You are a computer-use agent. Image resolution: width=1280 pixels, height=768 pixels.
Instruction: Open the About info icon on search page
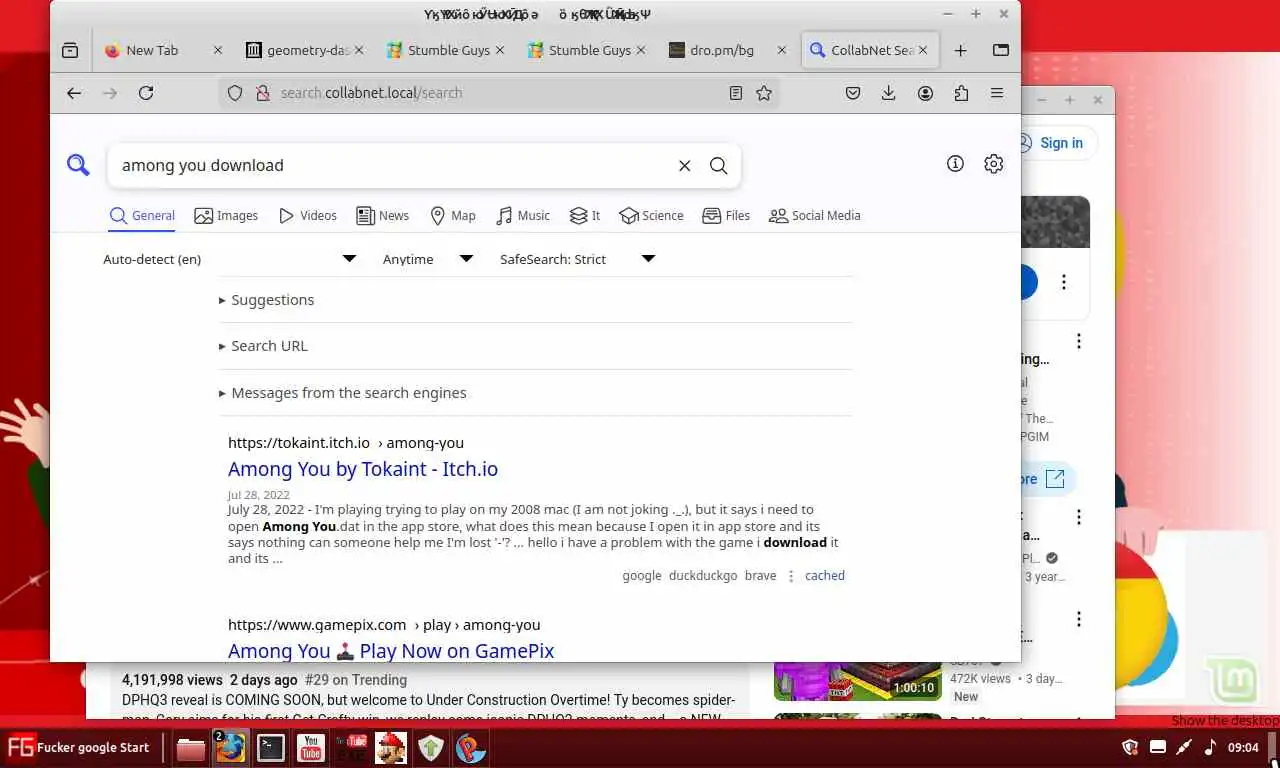955,164
